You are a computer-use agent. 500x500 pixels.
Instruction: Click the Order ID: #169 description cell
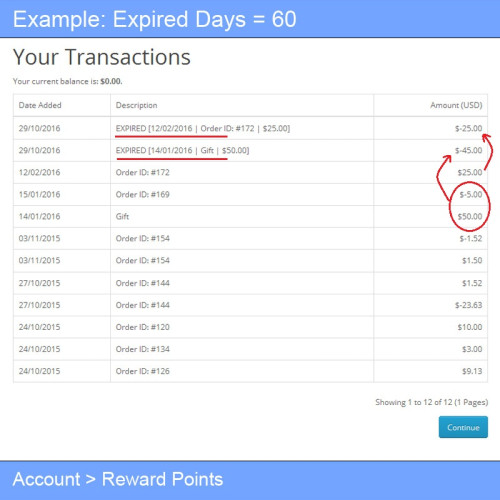(143, 194)
